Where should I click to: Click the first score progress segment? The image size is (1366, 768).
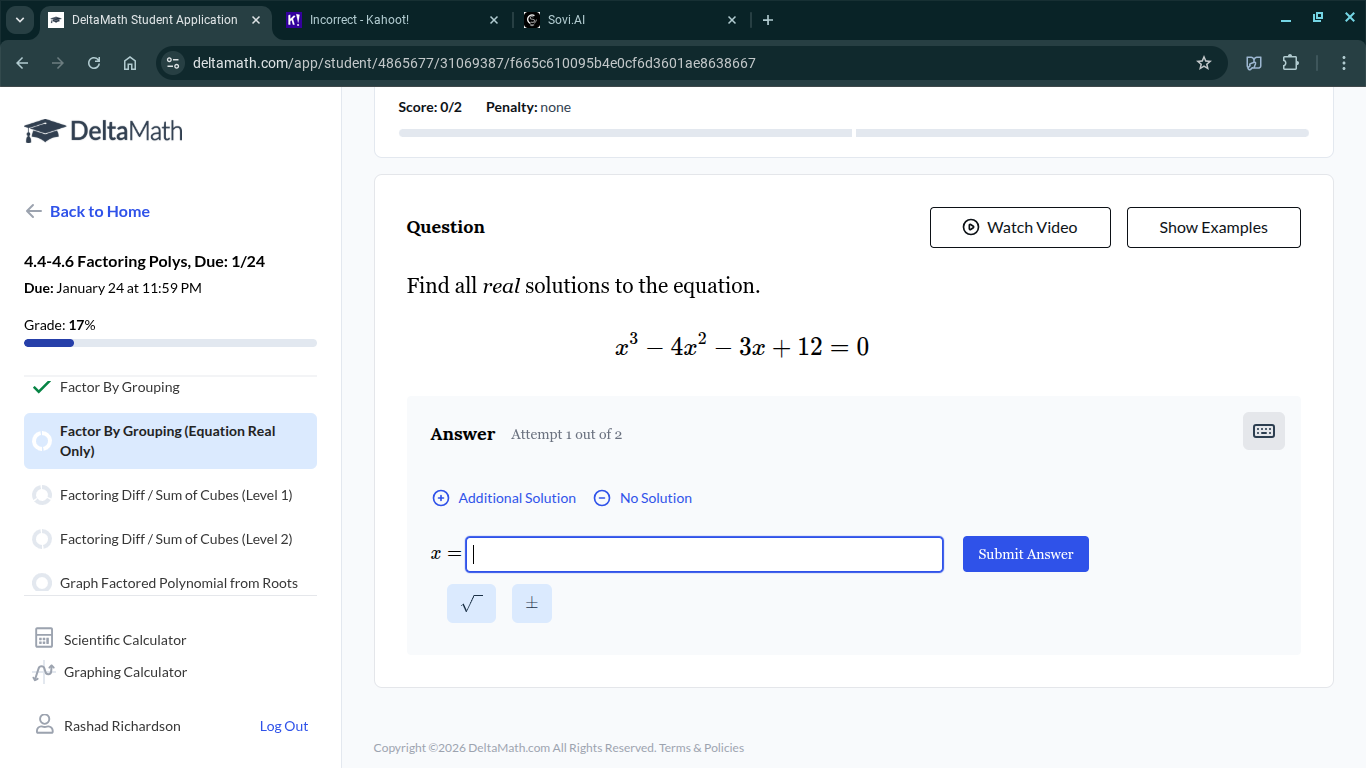click(x=625, y=133)
